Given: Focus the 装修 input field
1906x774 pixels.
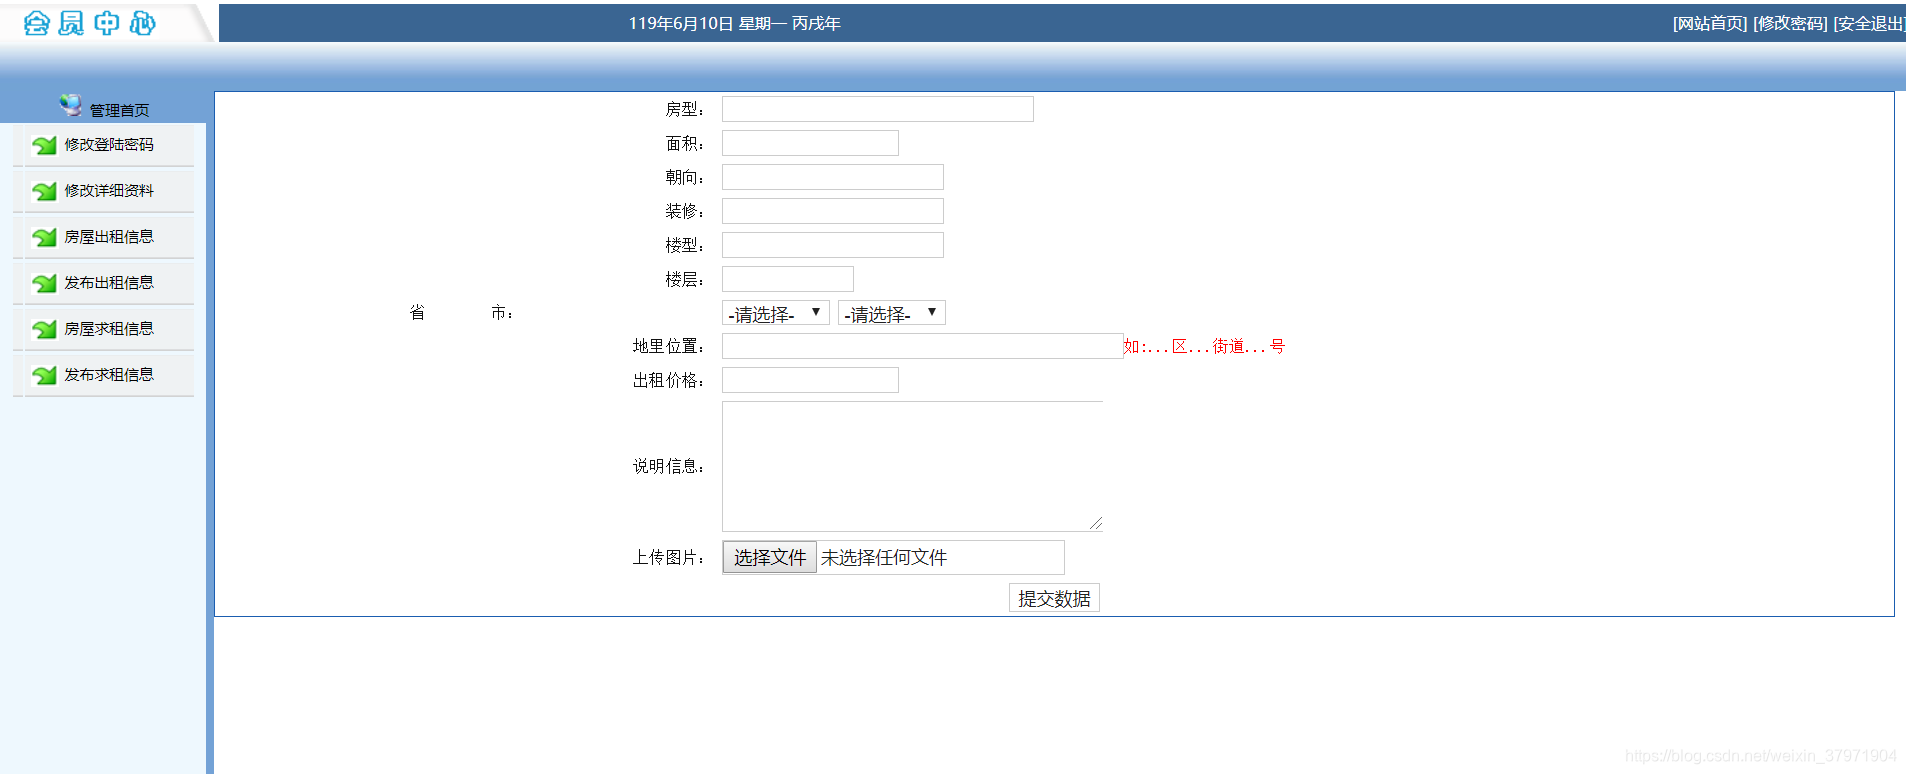Looking at the screenshot, I should (x=833, y=211).
